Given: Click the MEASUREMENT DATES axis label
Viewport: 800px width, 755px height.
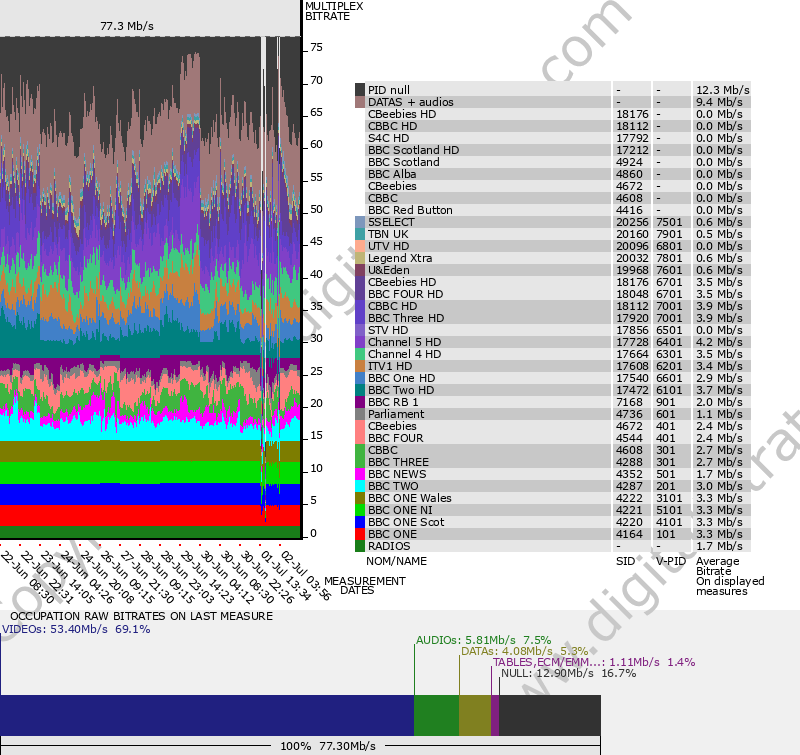Looking at the screenshot, I should click(365, 586).
